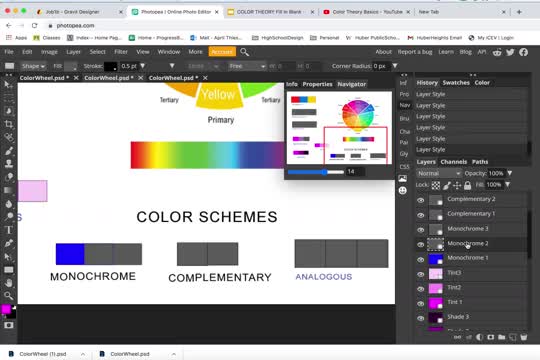Select the Brush tool
The height and width of the screenshot is (360, 540).
(x=9, y=151)
